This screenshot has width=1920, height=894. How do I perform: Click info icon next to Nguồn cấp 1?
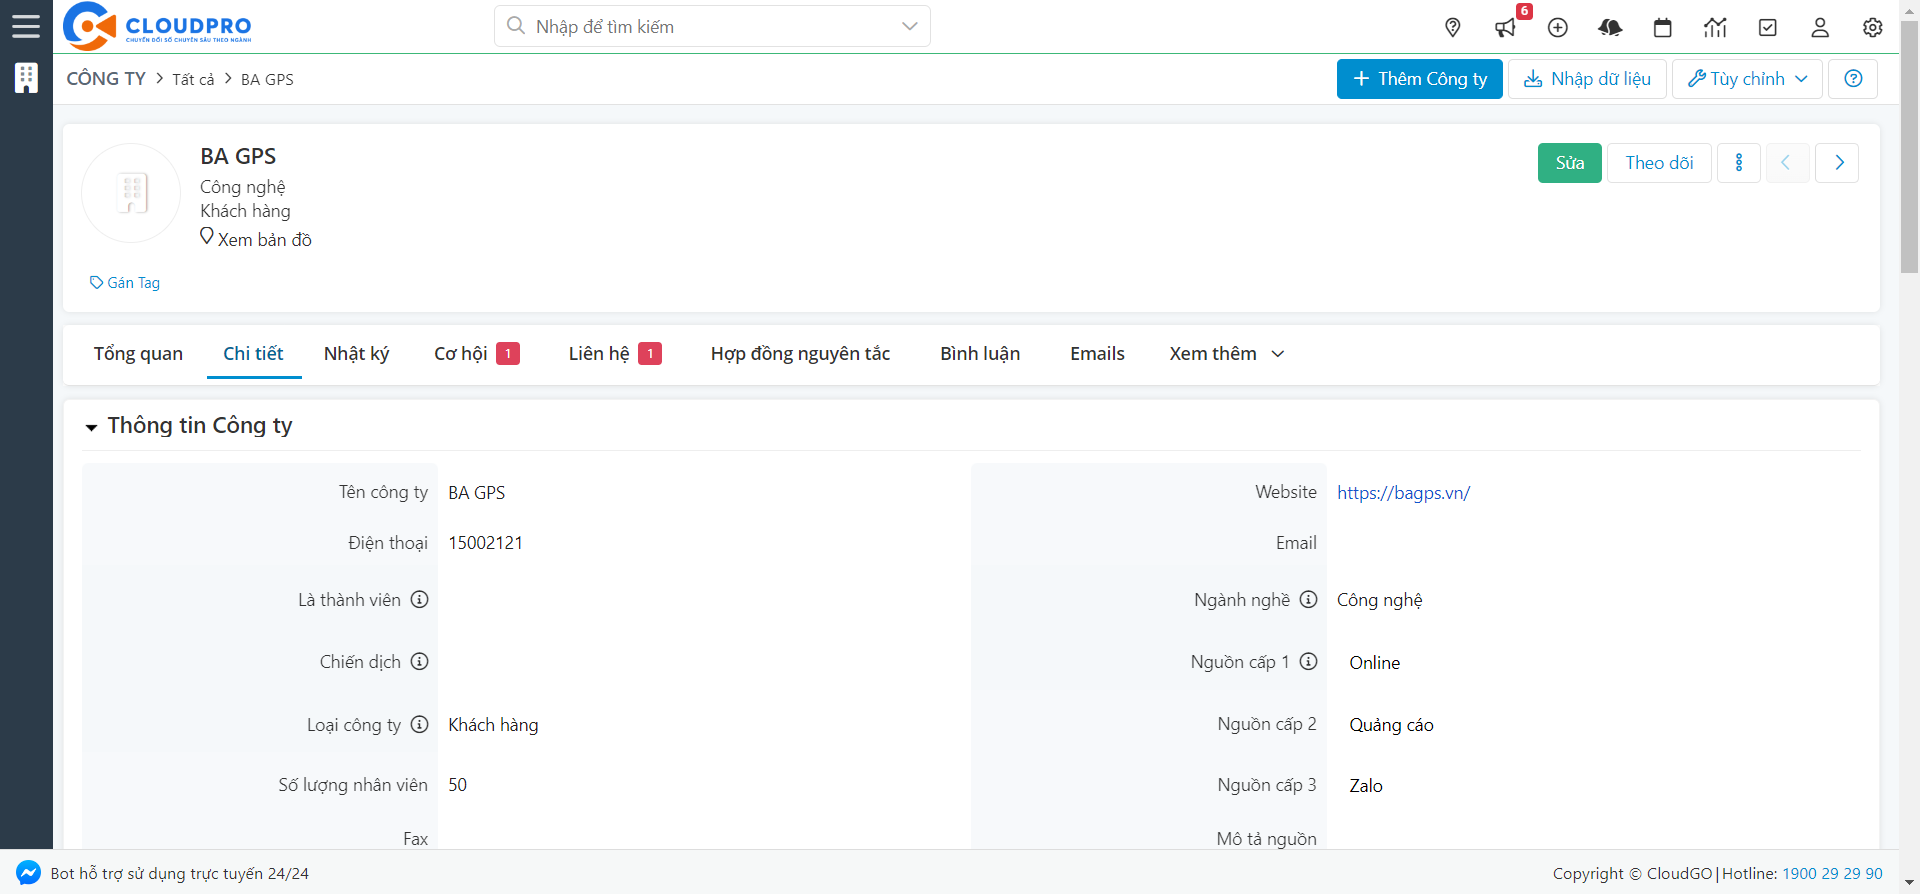click(x=1308, y=661)
